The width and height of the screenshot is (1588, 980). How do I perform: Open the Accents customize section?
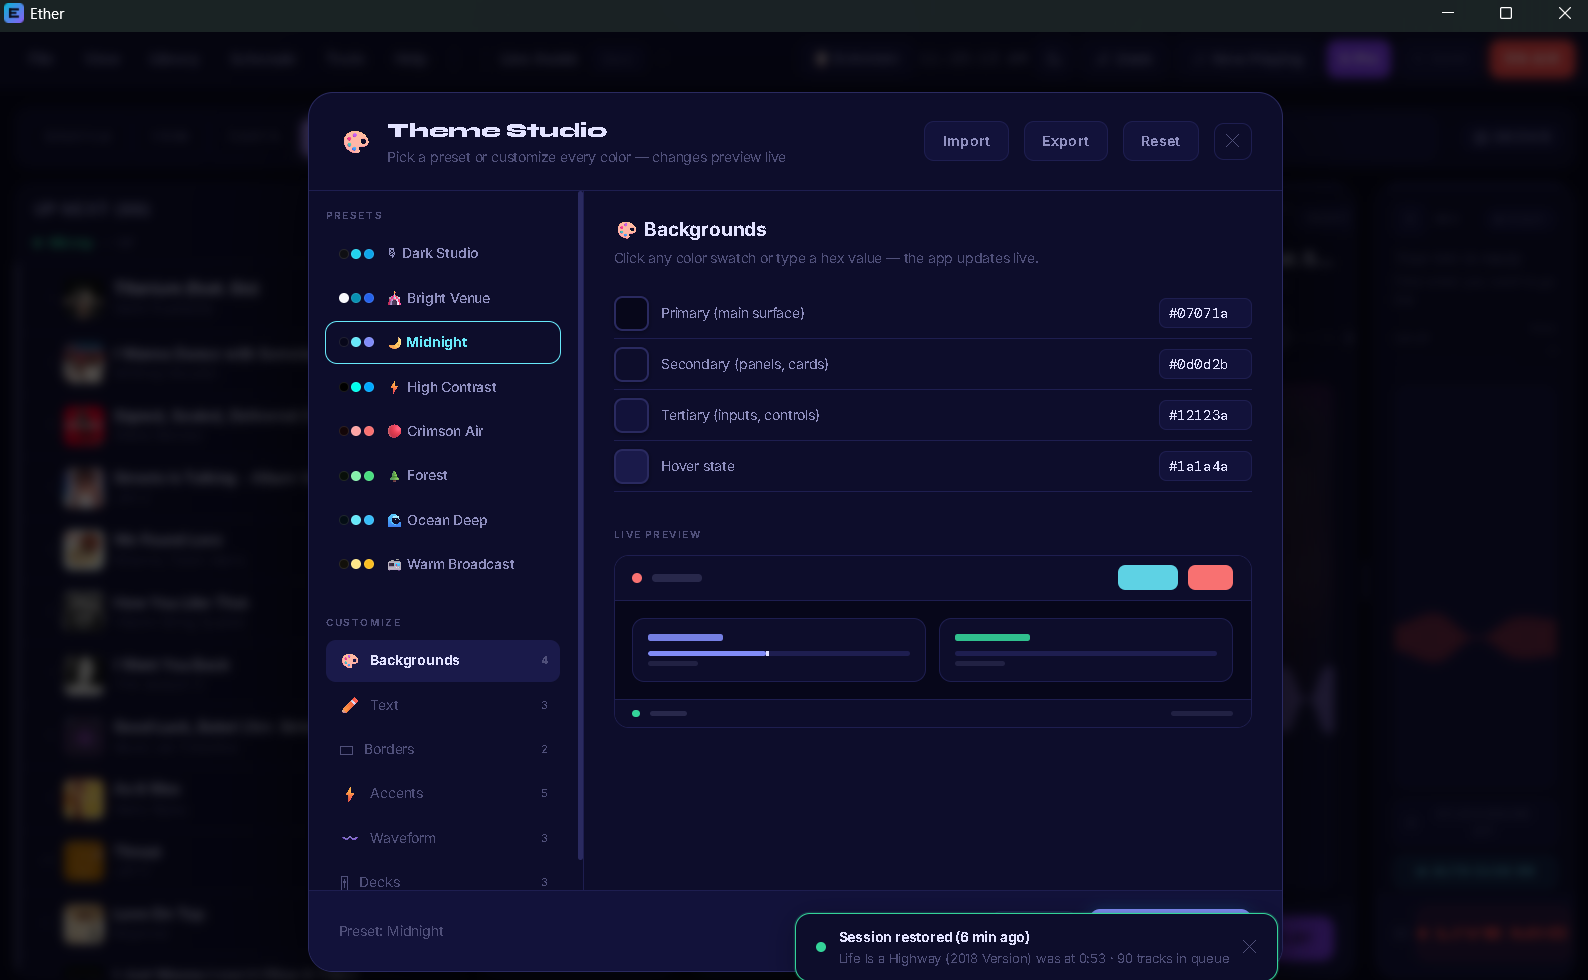pos(443,794)
